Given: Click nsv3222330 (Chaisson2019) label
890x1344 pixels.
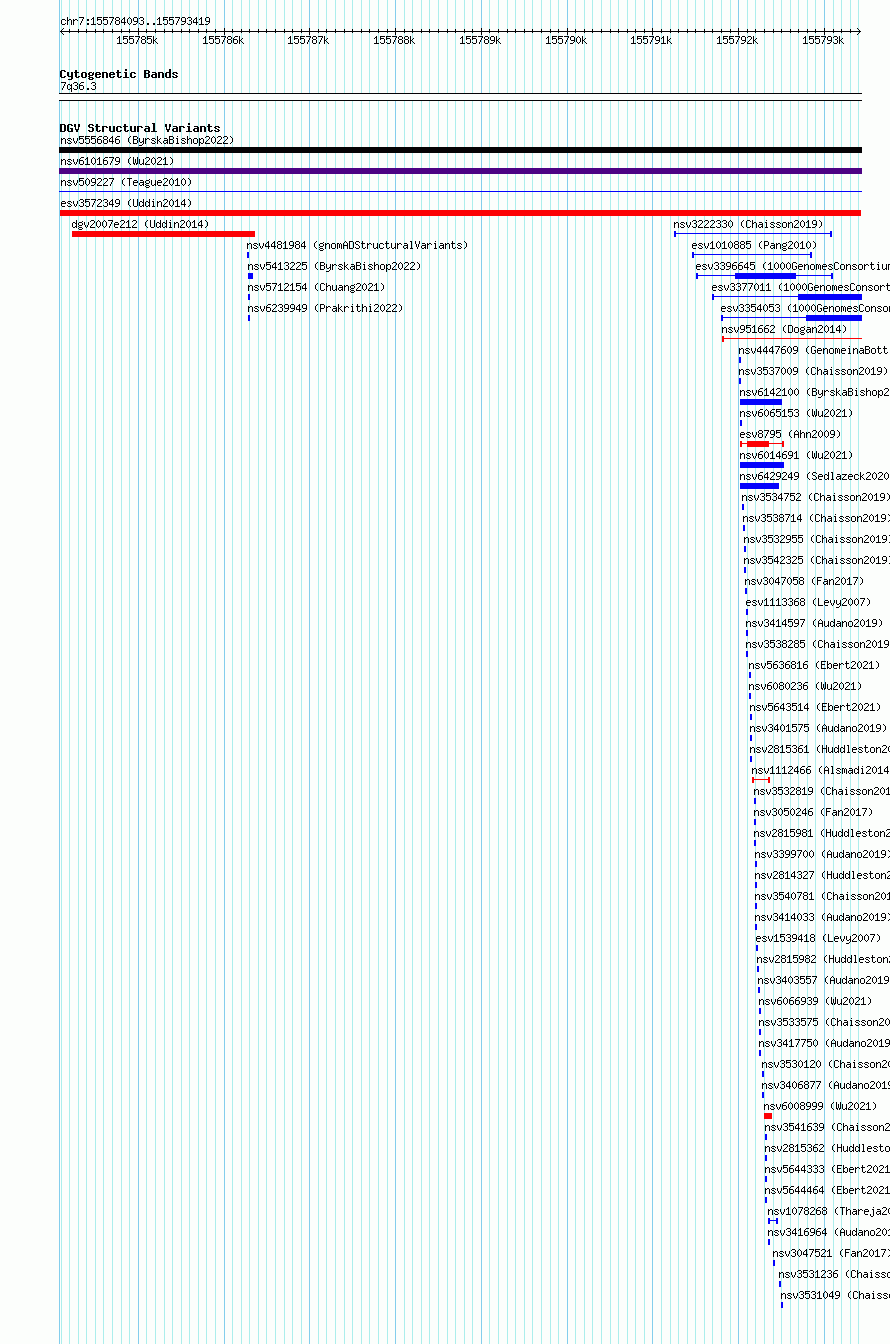Looking at the screenshot, I should (749, 224).
